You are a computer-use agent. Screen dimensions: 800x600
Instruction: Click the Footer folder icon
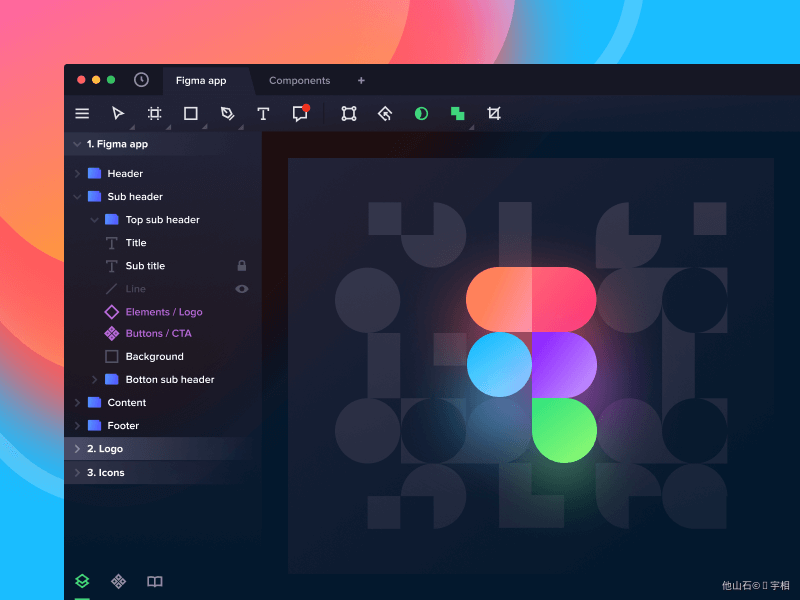94,425
